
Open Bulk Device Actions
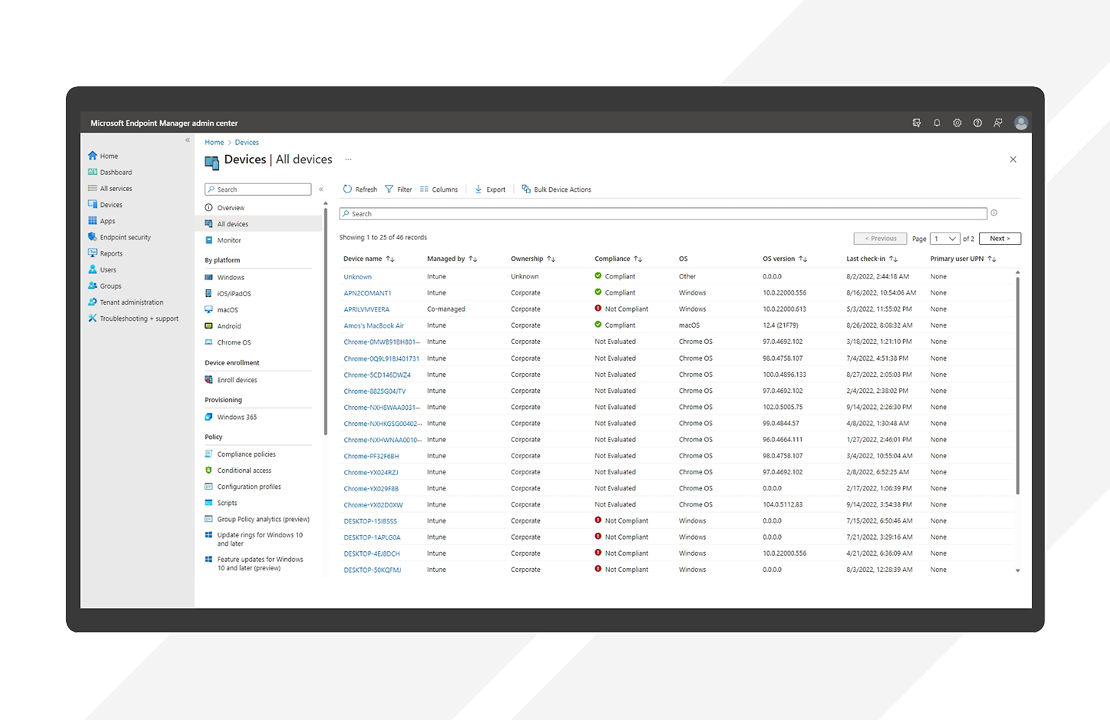556,190
